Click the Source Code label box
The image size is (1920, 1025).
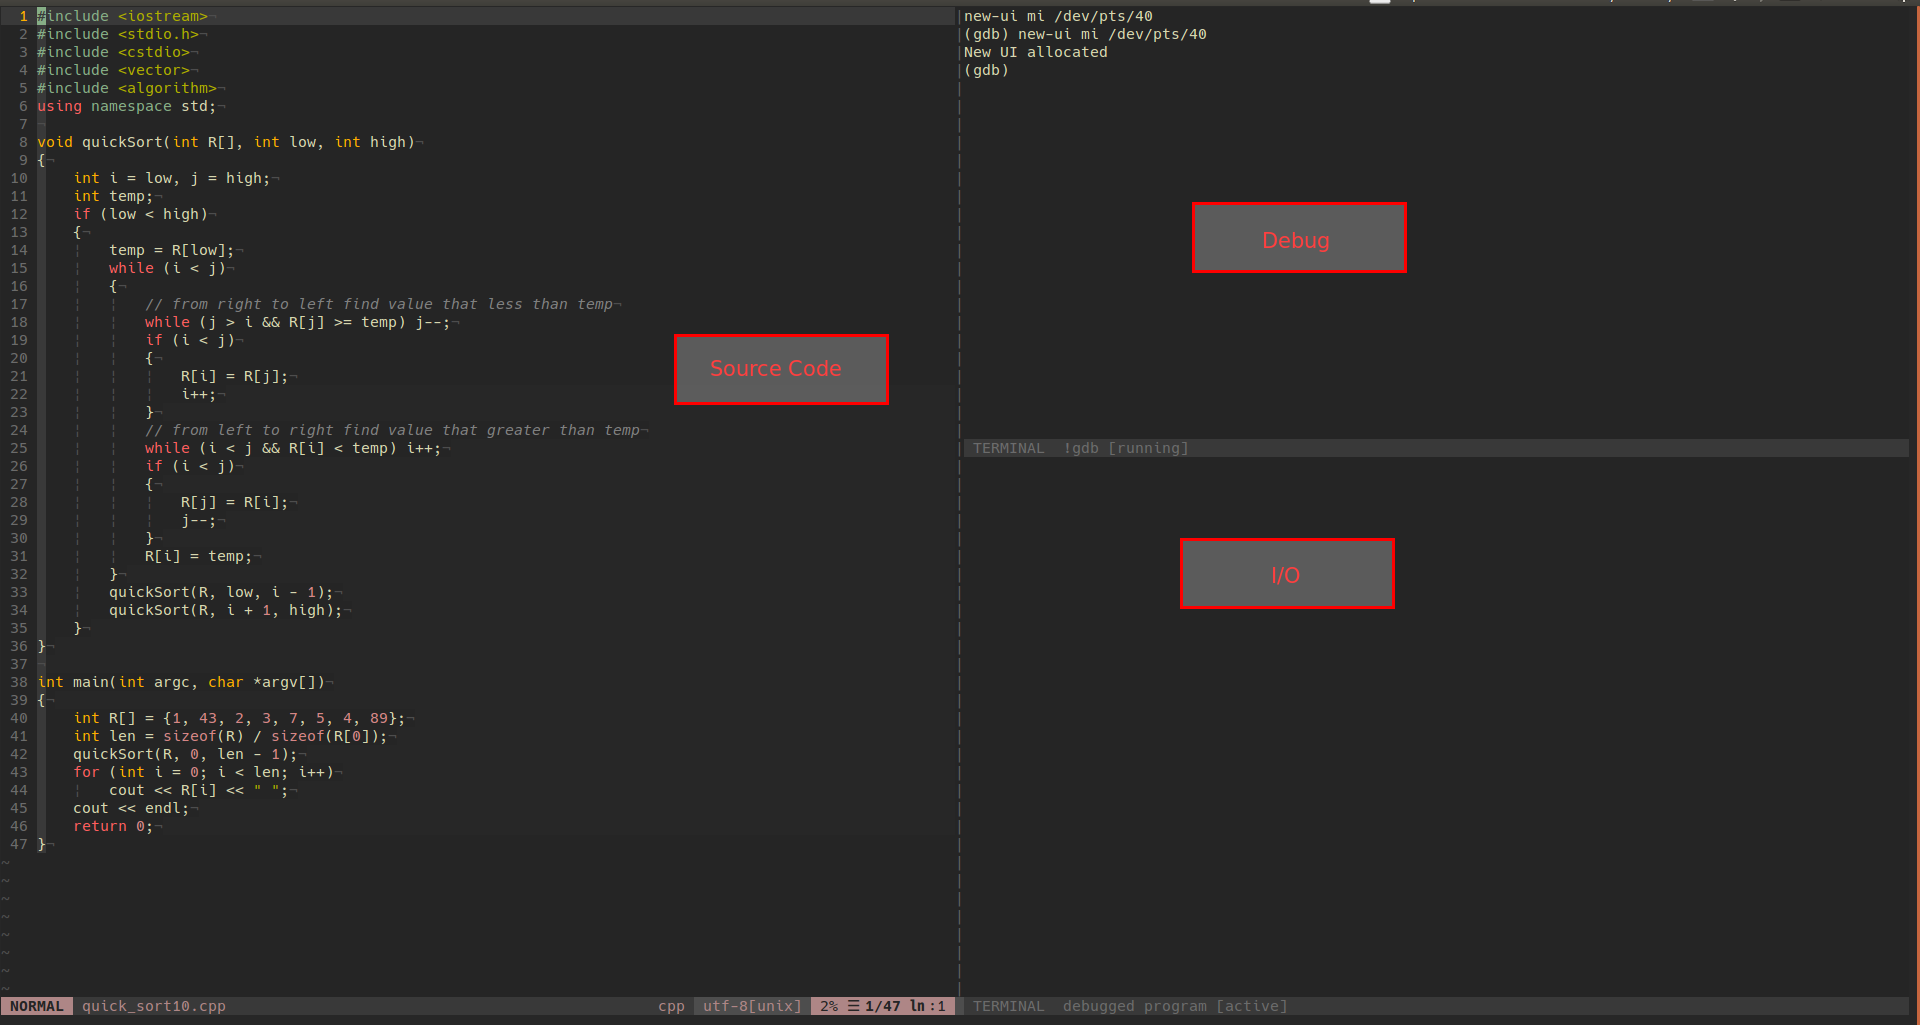(780, 369)
